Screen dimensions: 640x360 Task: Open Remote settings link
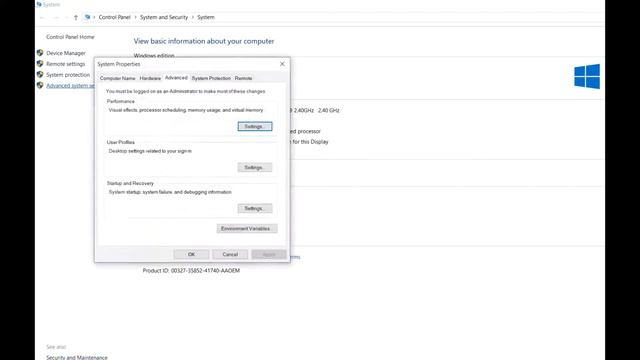[65, 64]
